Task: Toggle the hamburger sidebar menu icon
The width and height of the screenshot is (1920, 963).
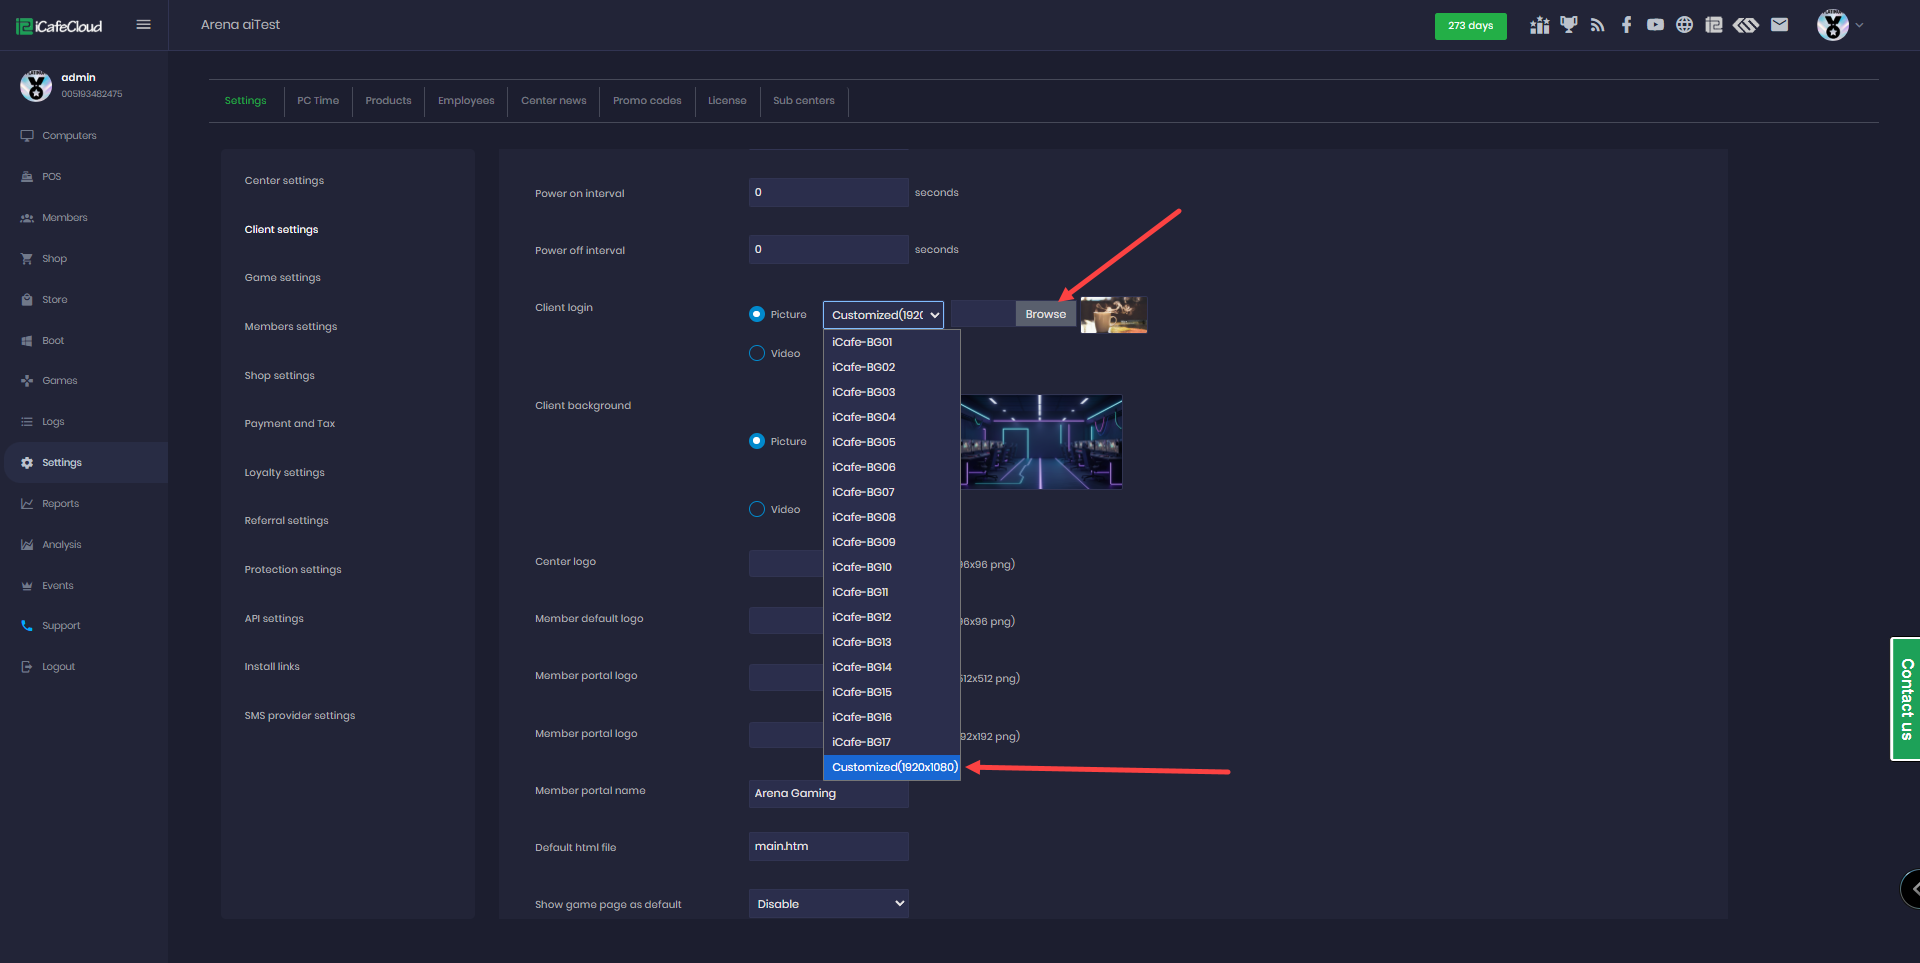Action: coord(143,25)
